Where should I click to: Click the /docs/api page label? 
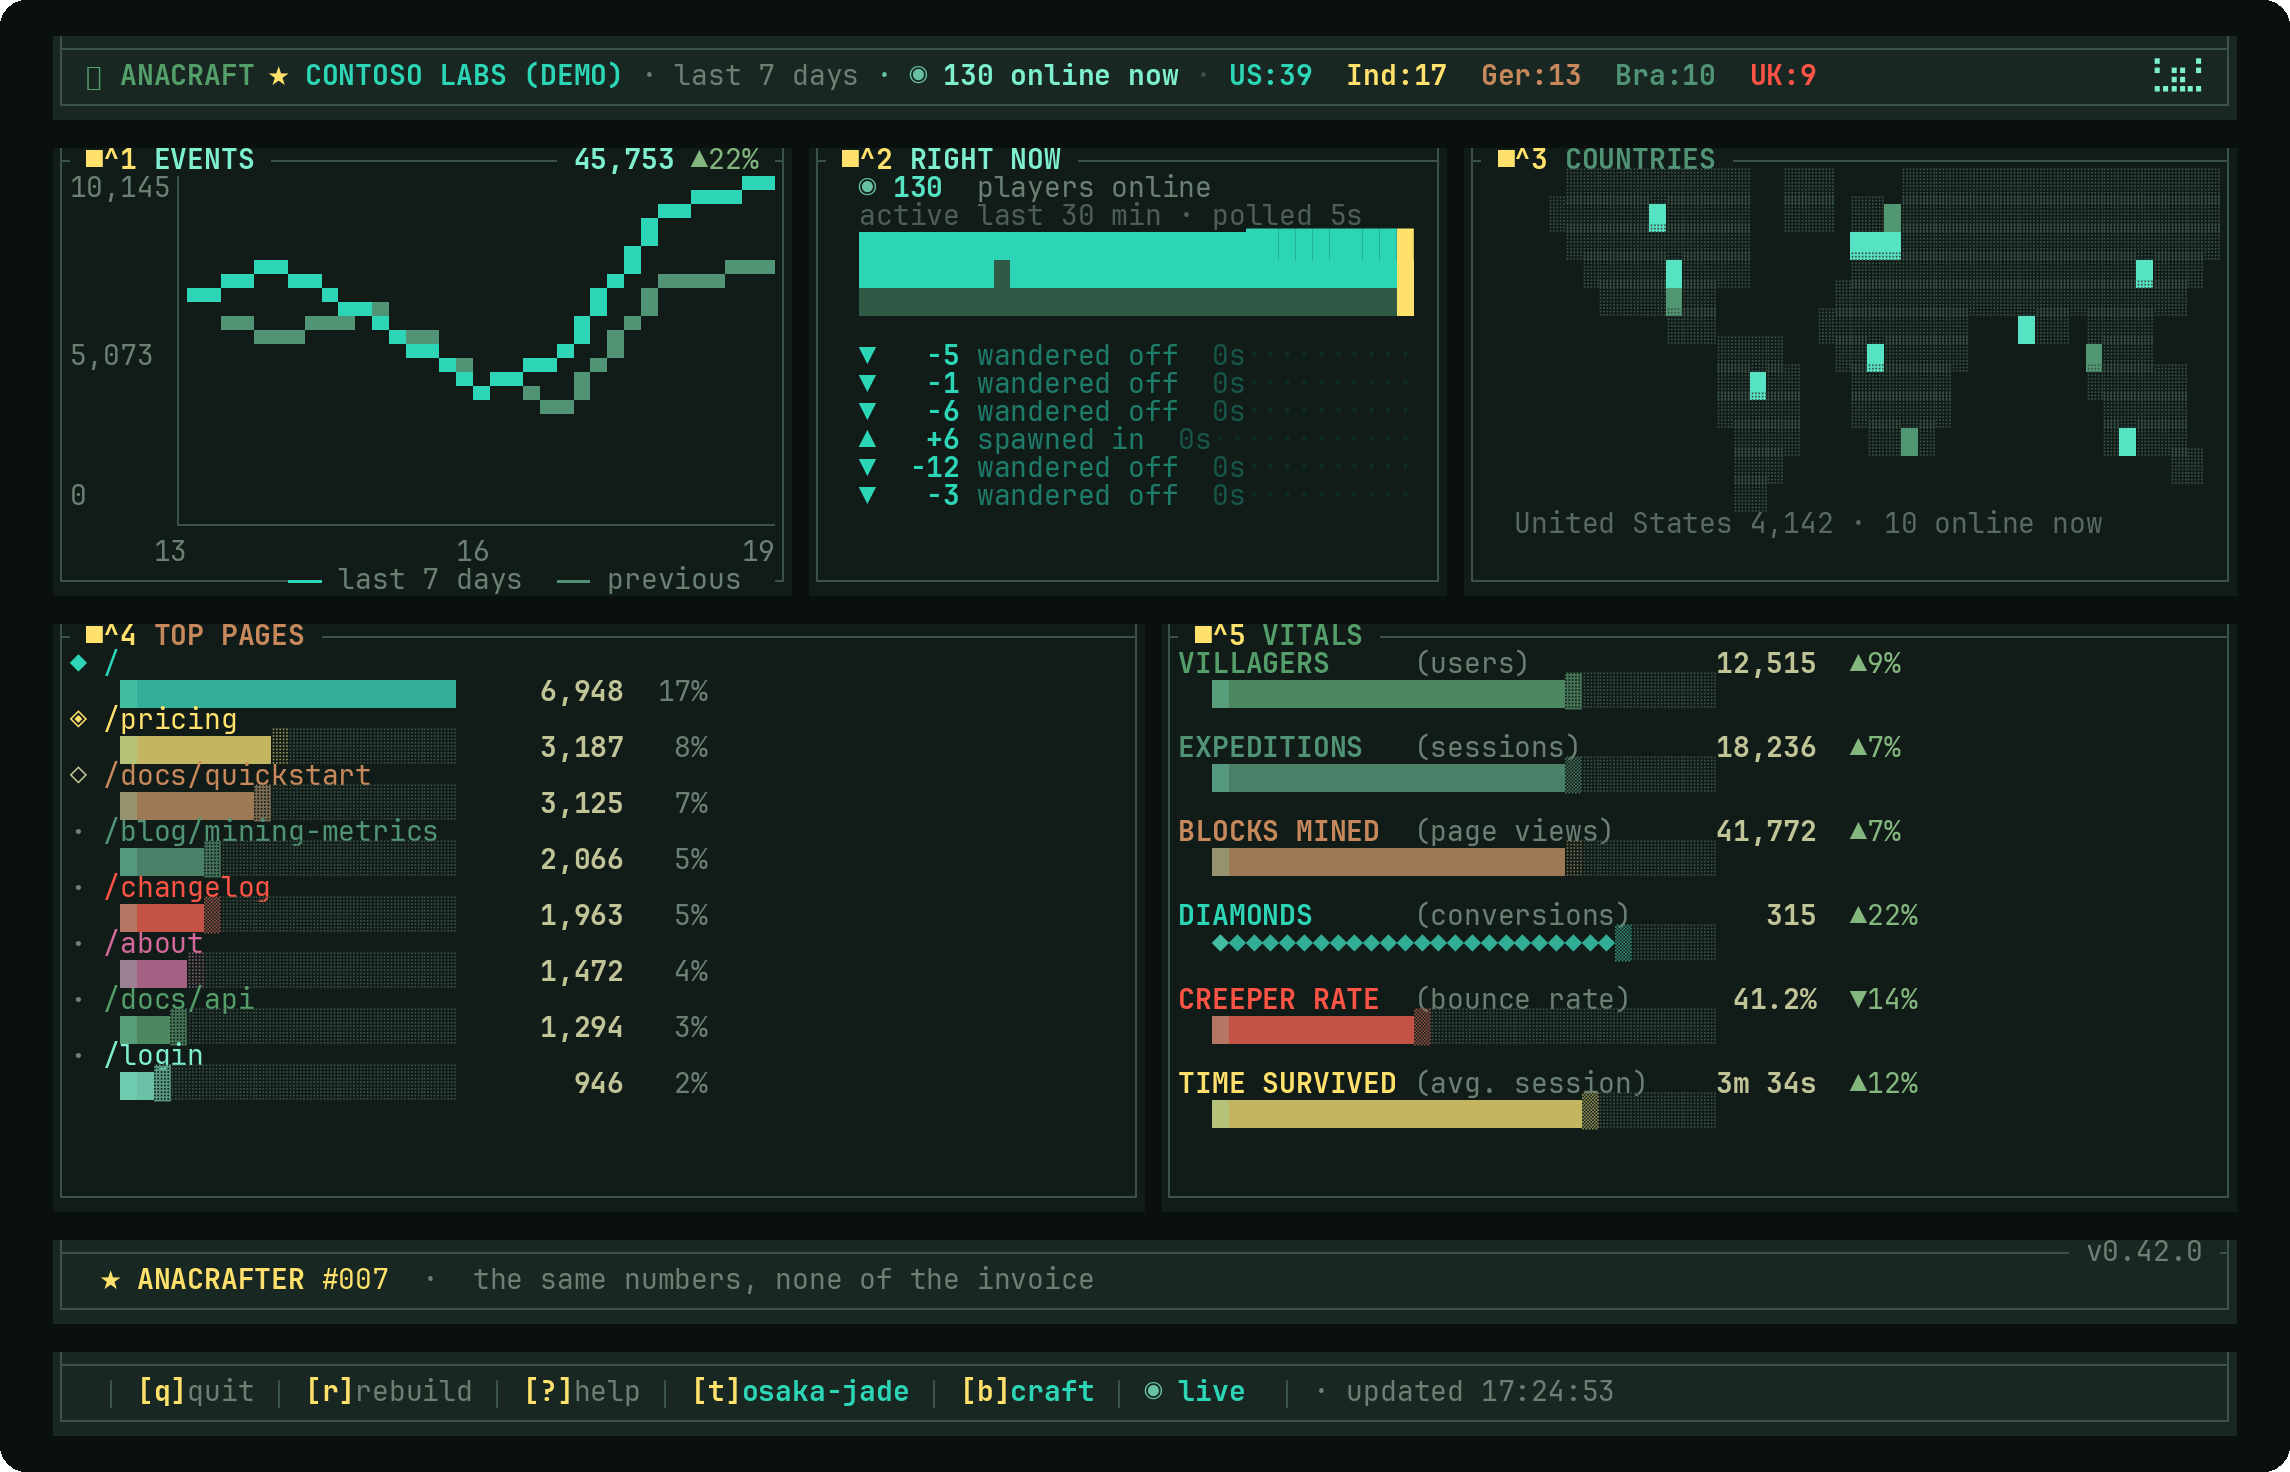pyautogui.click(x=179, y=999)
